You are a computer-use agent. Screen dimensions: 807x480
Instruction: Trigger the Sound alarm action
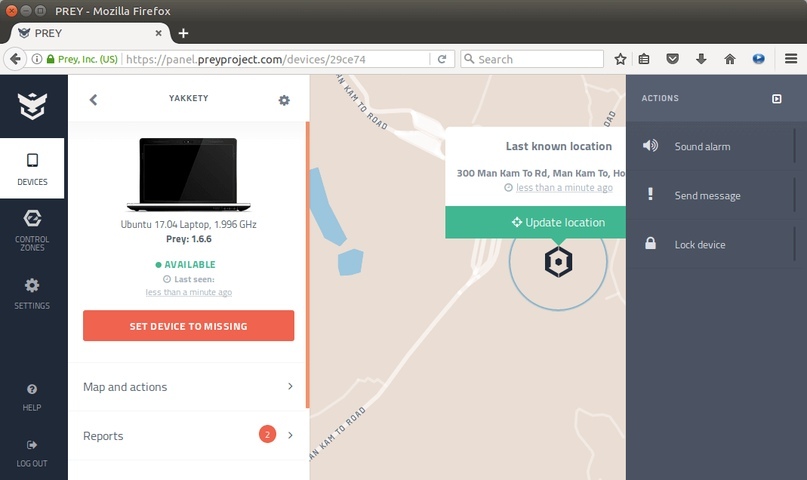(x=702, y=147)
